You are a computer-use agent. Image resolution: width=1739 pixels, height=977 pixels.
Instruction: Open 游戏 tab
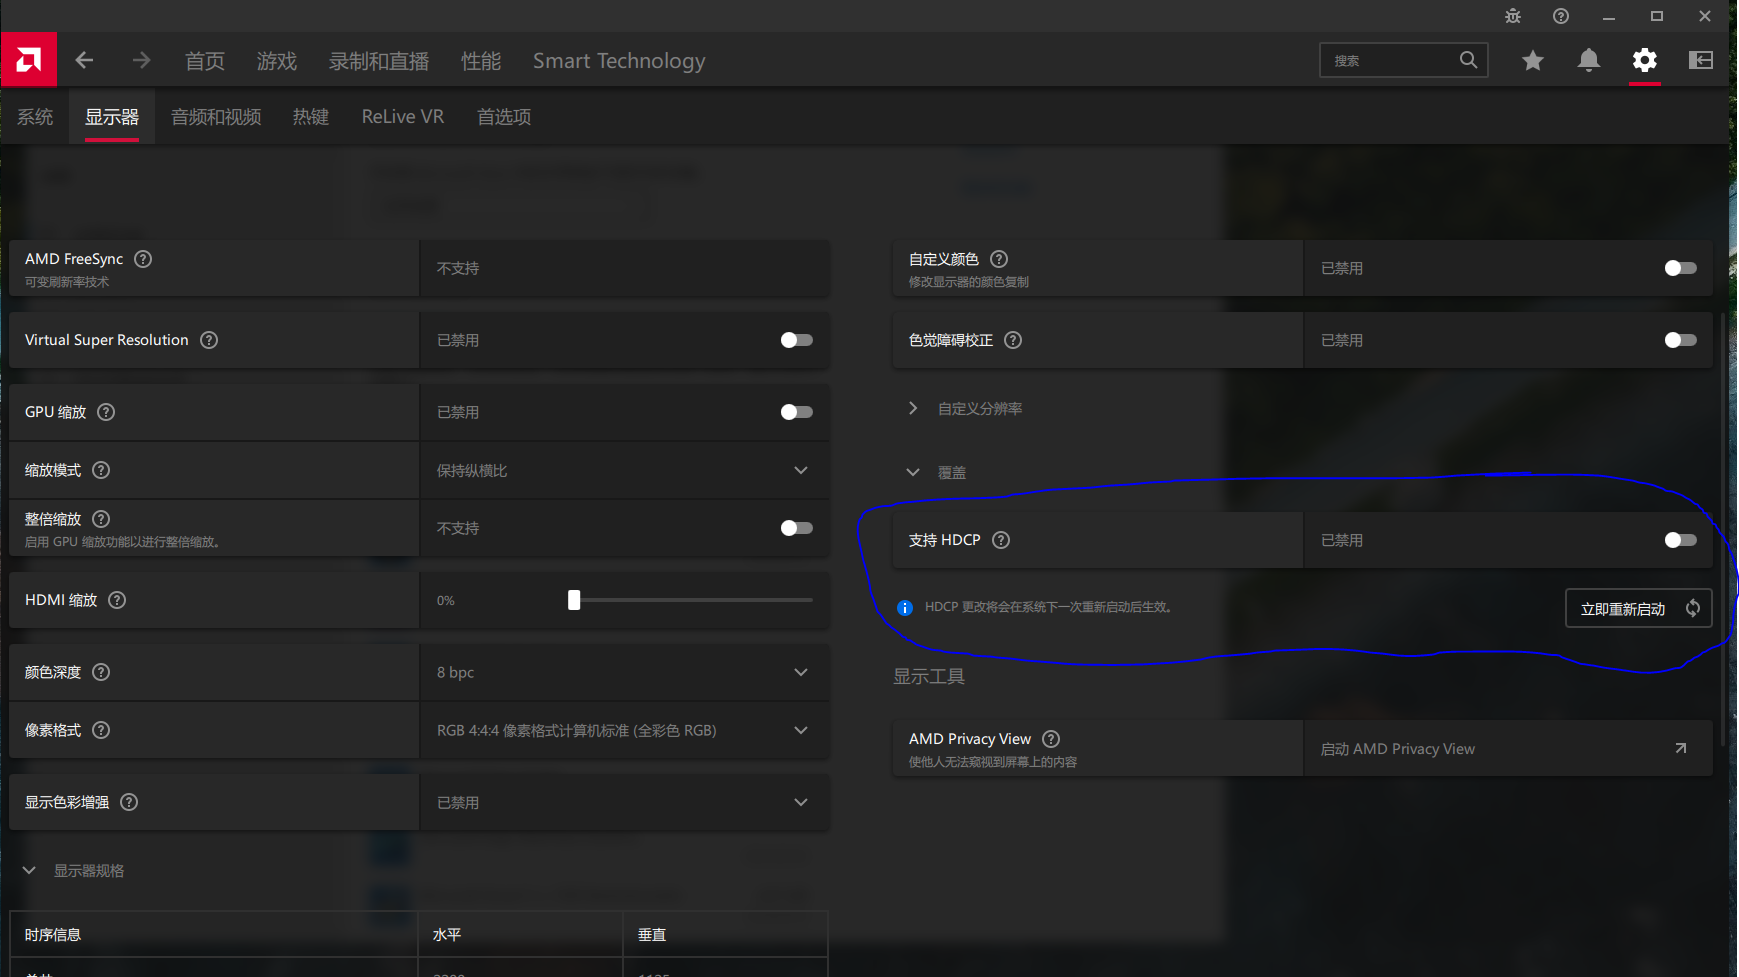(x=277, y=61)
